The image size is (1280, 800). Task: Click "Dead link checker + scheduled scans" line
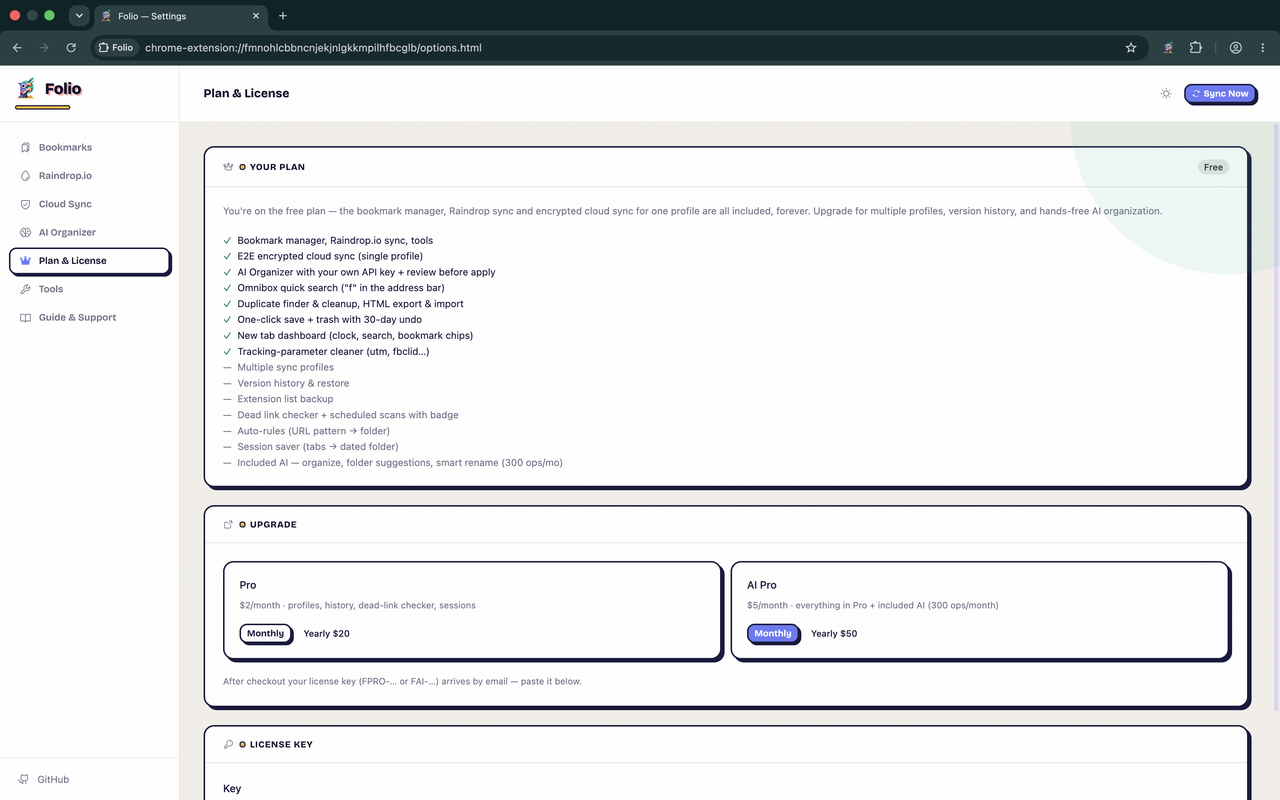(x=348, y=415)
